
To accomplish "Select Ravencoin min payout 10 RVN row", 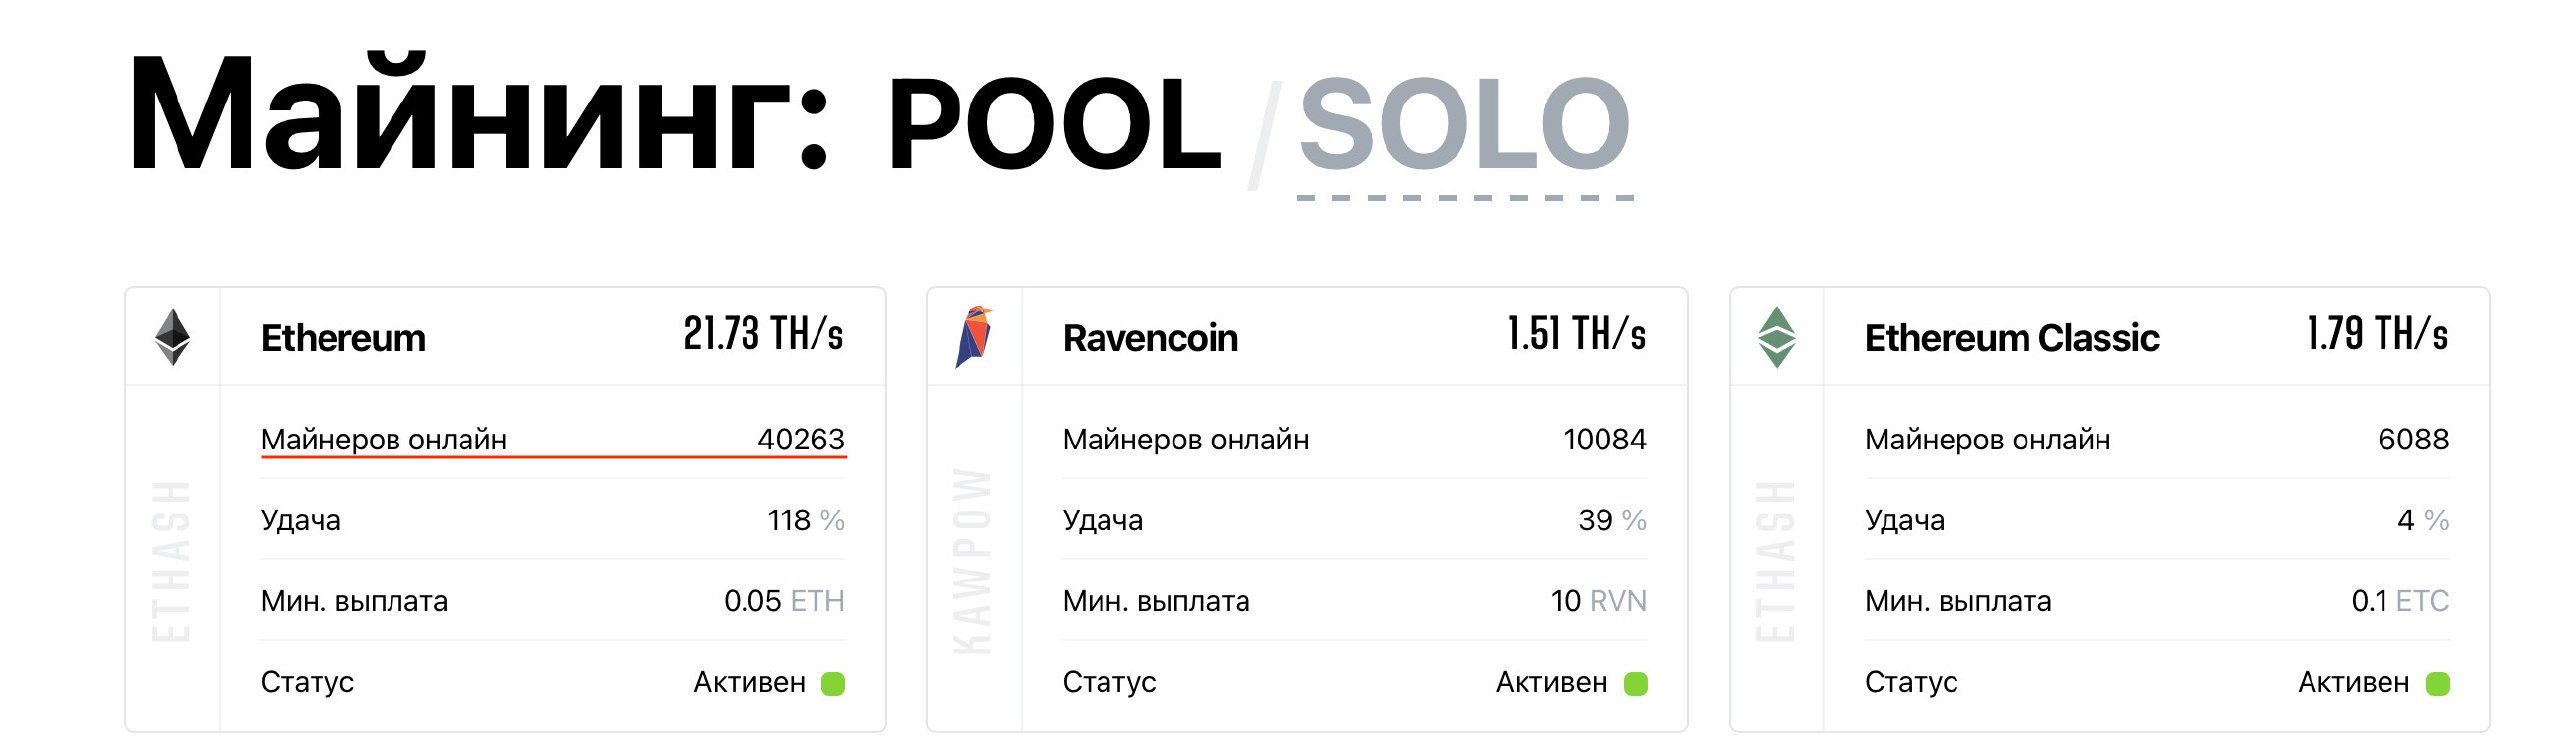I will [x=1355, y=601].
